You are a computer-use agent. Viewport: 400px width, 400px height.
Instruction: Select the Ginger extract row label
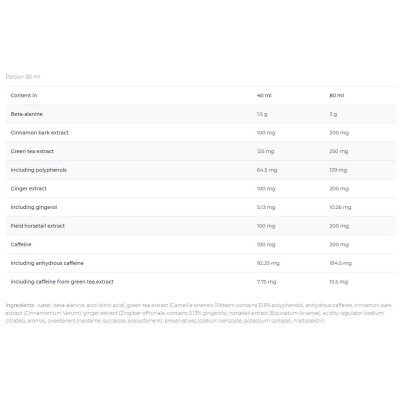pos(29,189)
